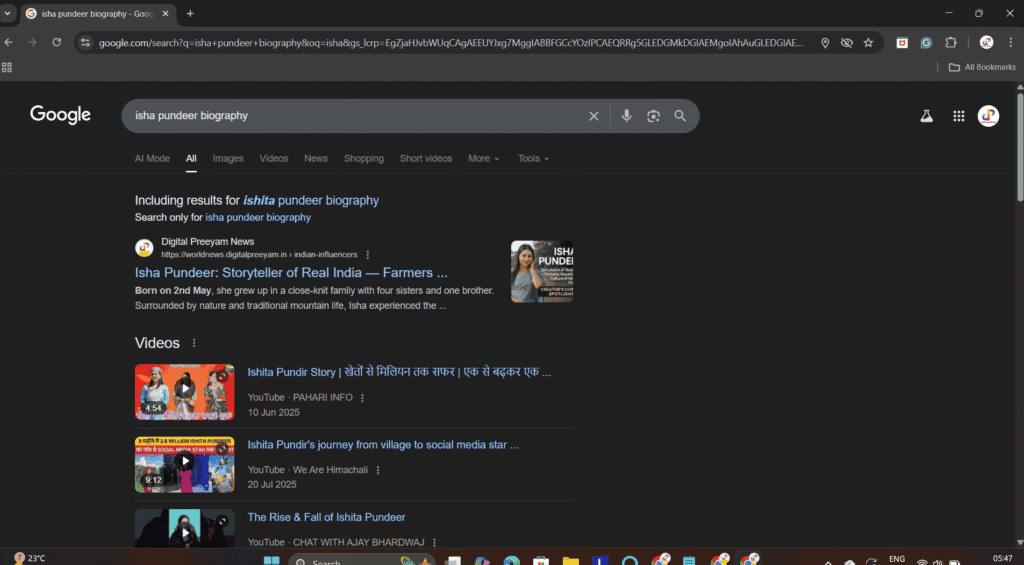This screenshot has height=565, width=1024.
Task: Open the taskbar clock showing 05:47
Action: point(1002,558)
